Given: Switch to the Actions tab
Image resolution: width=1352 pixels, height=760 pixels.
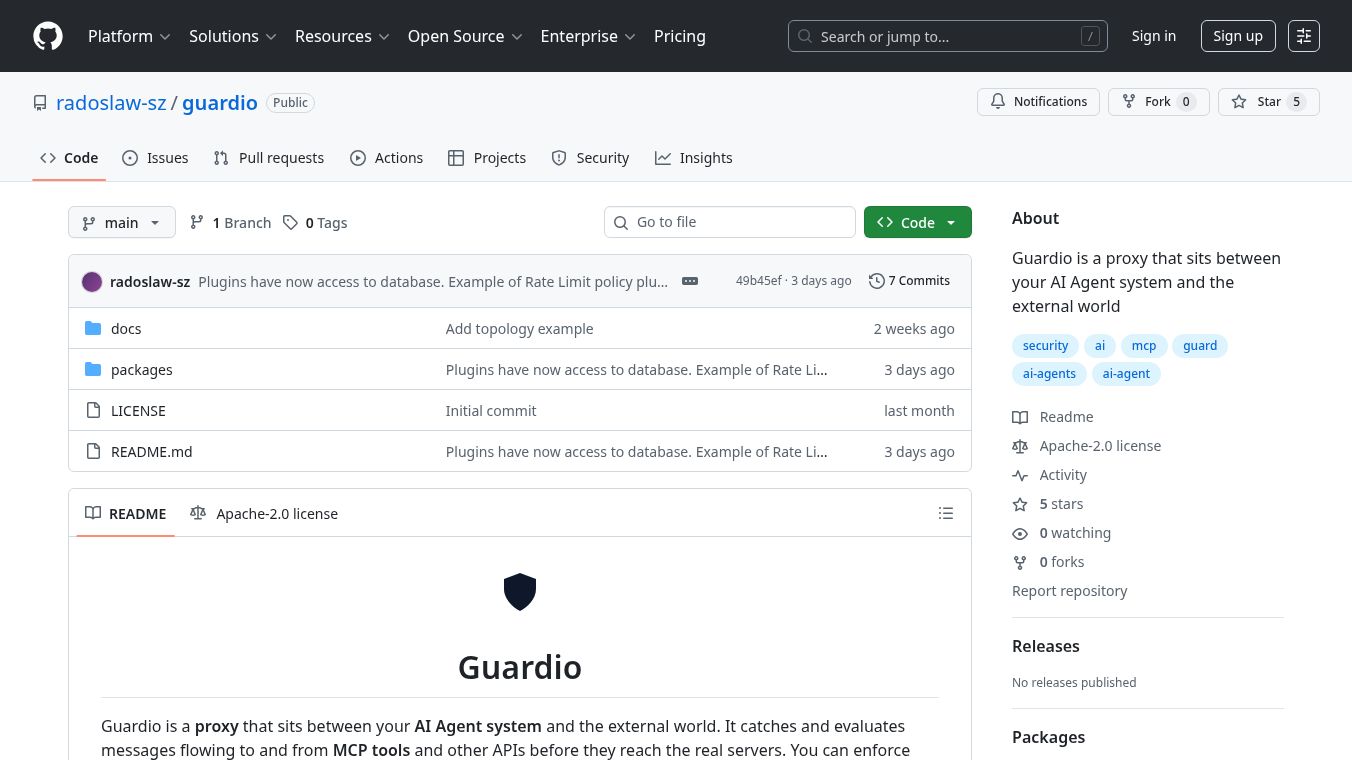Looking at the screenshot, I should click(387, 158).
